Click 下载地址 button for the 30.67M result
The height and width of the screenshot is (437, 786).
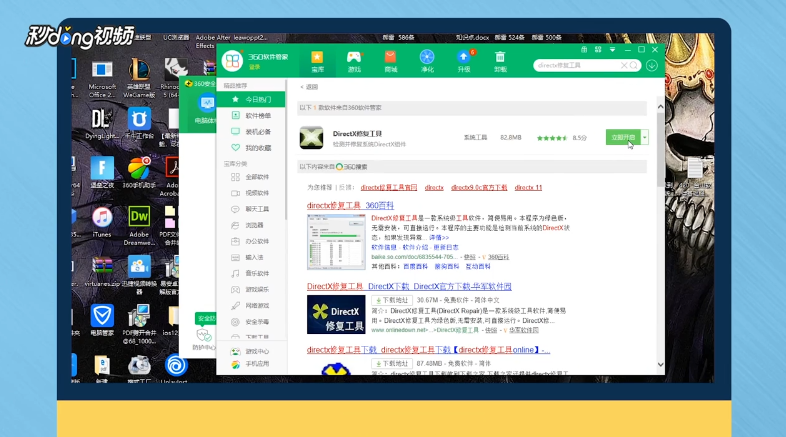point(391,300)
